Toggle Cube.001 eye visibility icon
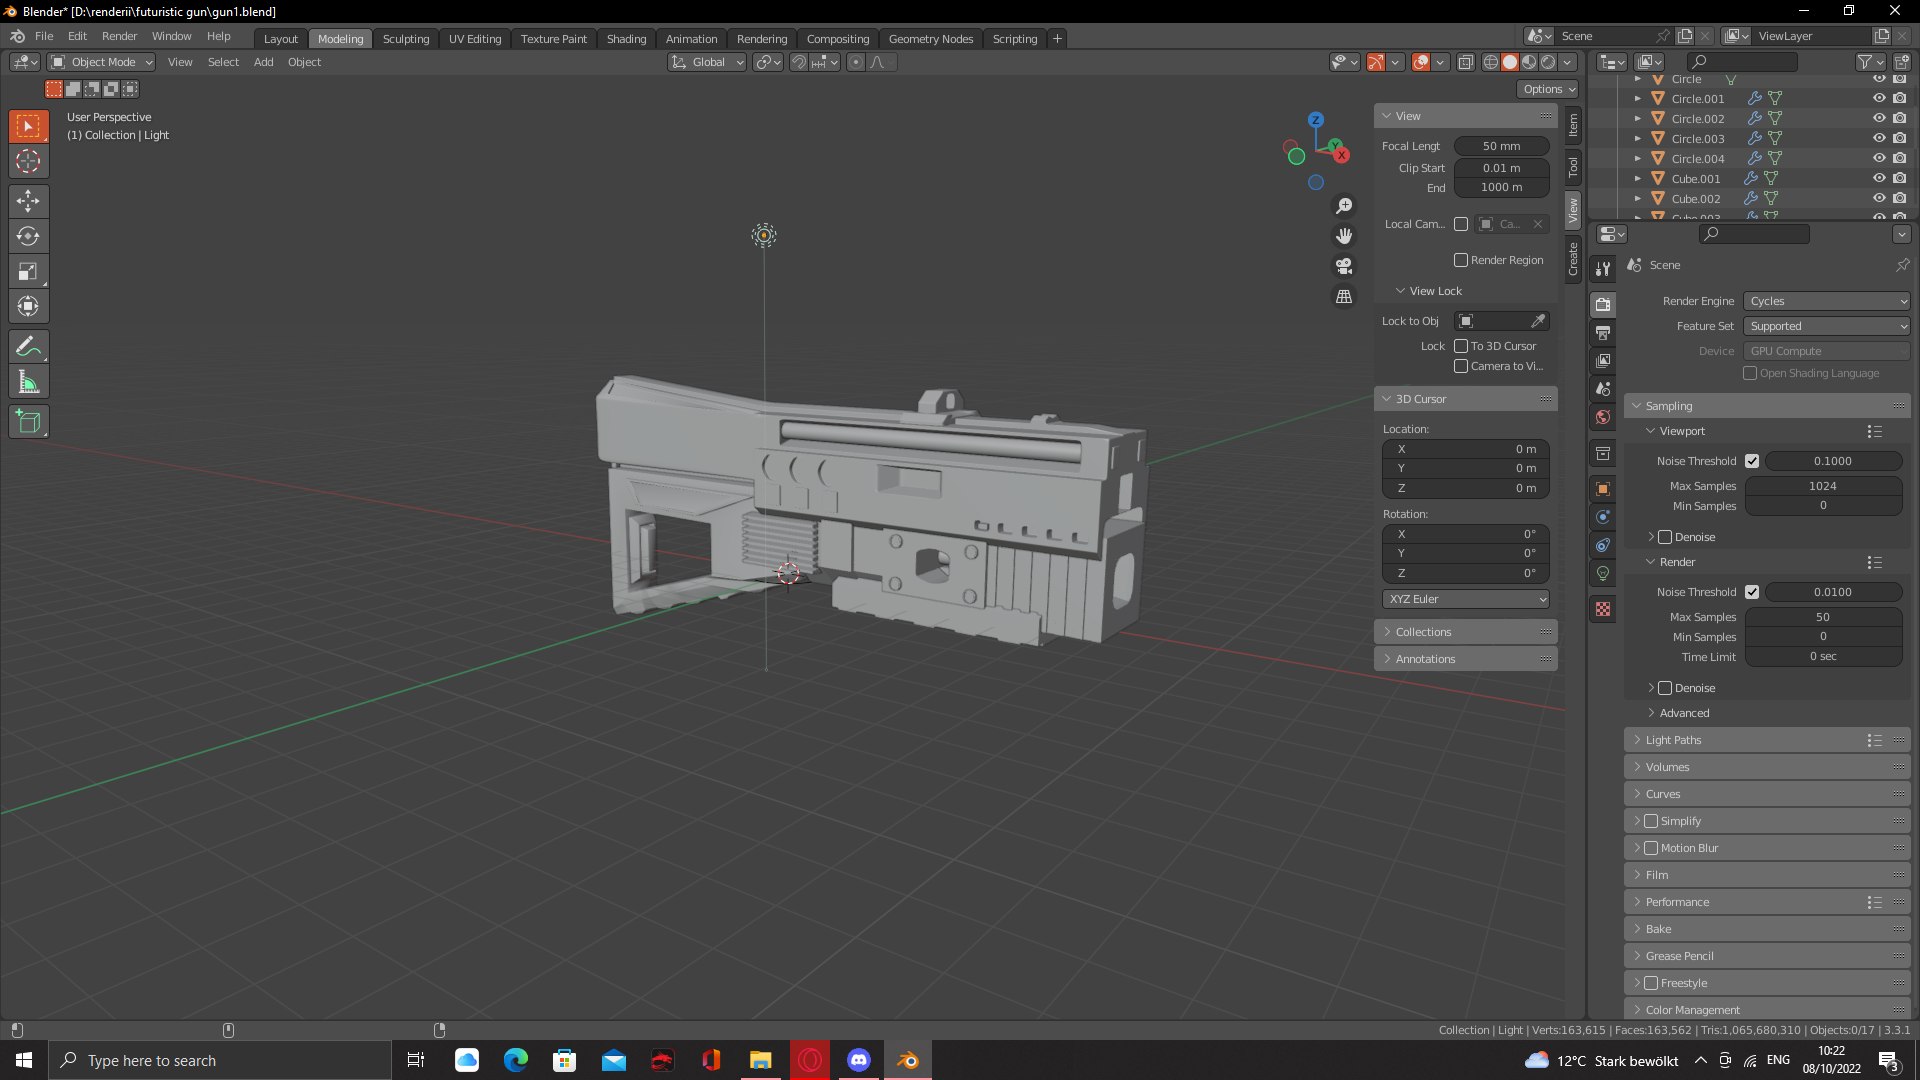The image size is (1920, 1080). point(1879,178)
